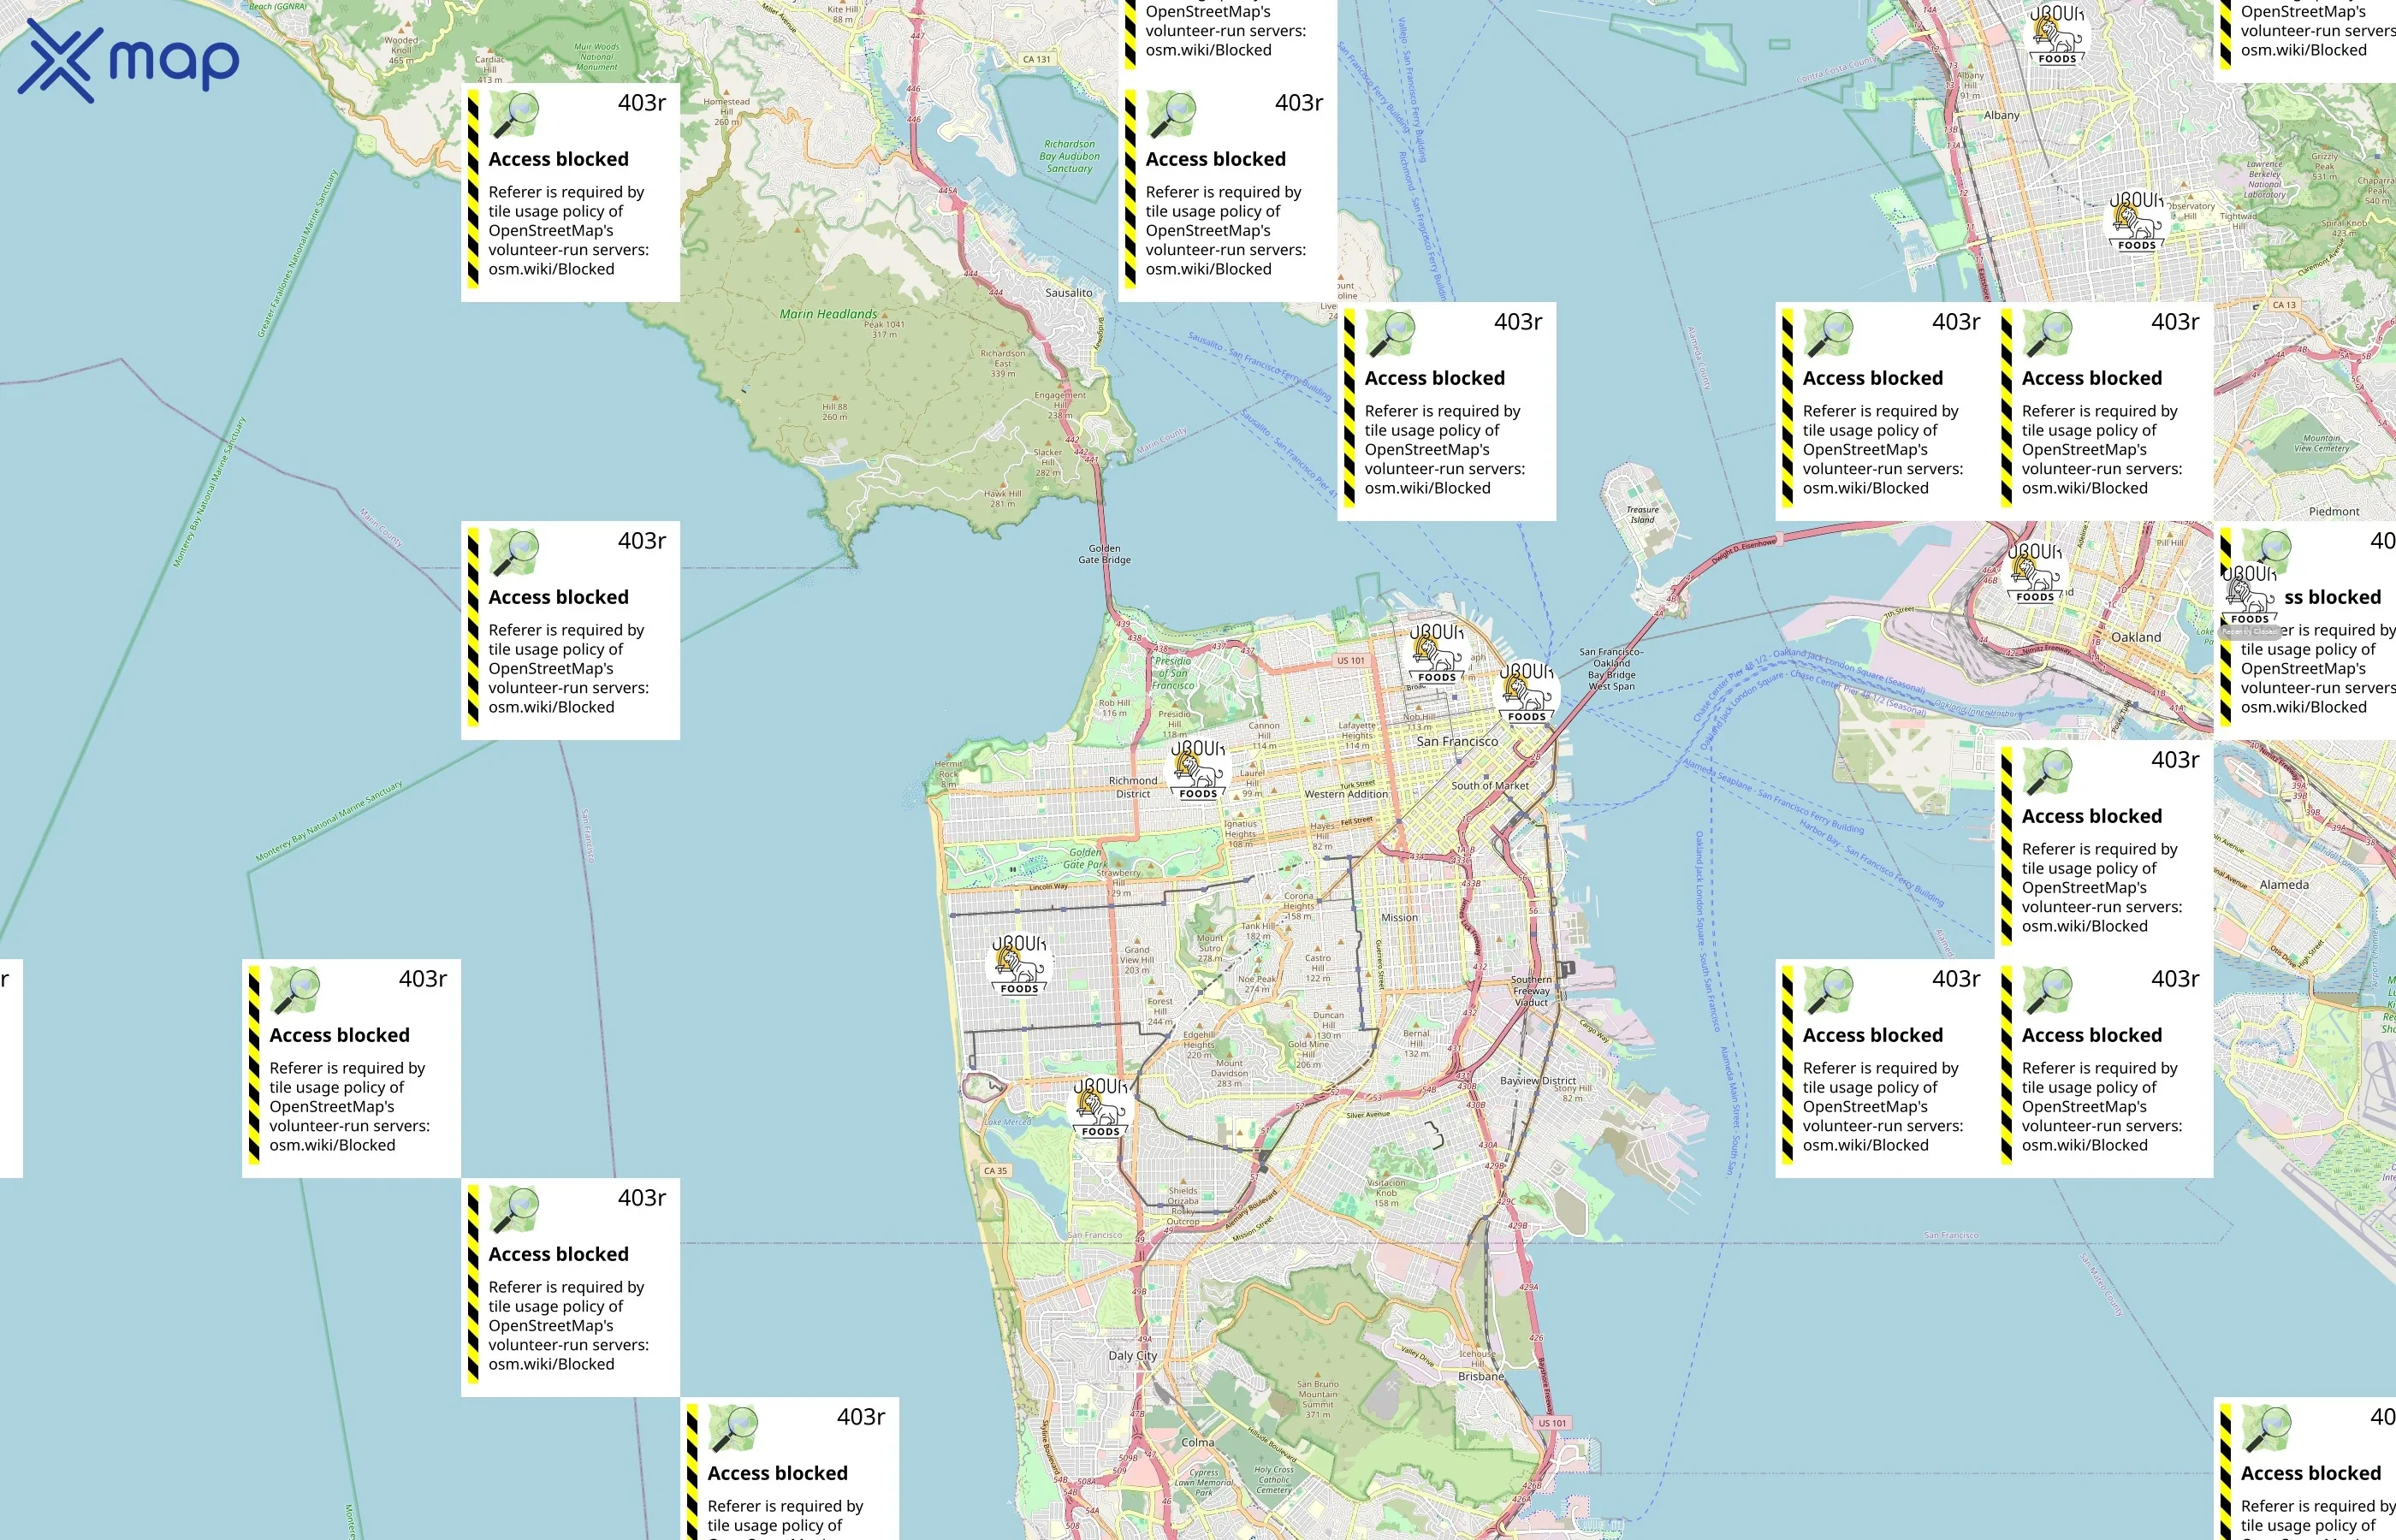Click the Richmond District label
This screenshot has width=2396, height=1540.
(x=1133, y=787)
